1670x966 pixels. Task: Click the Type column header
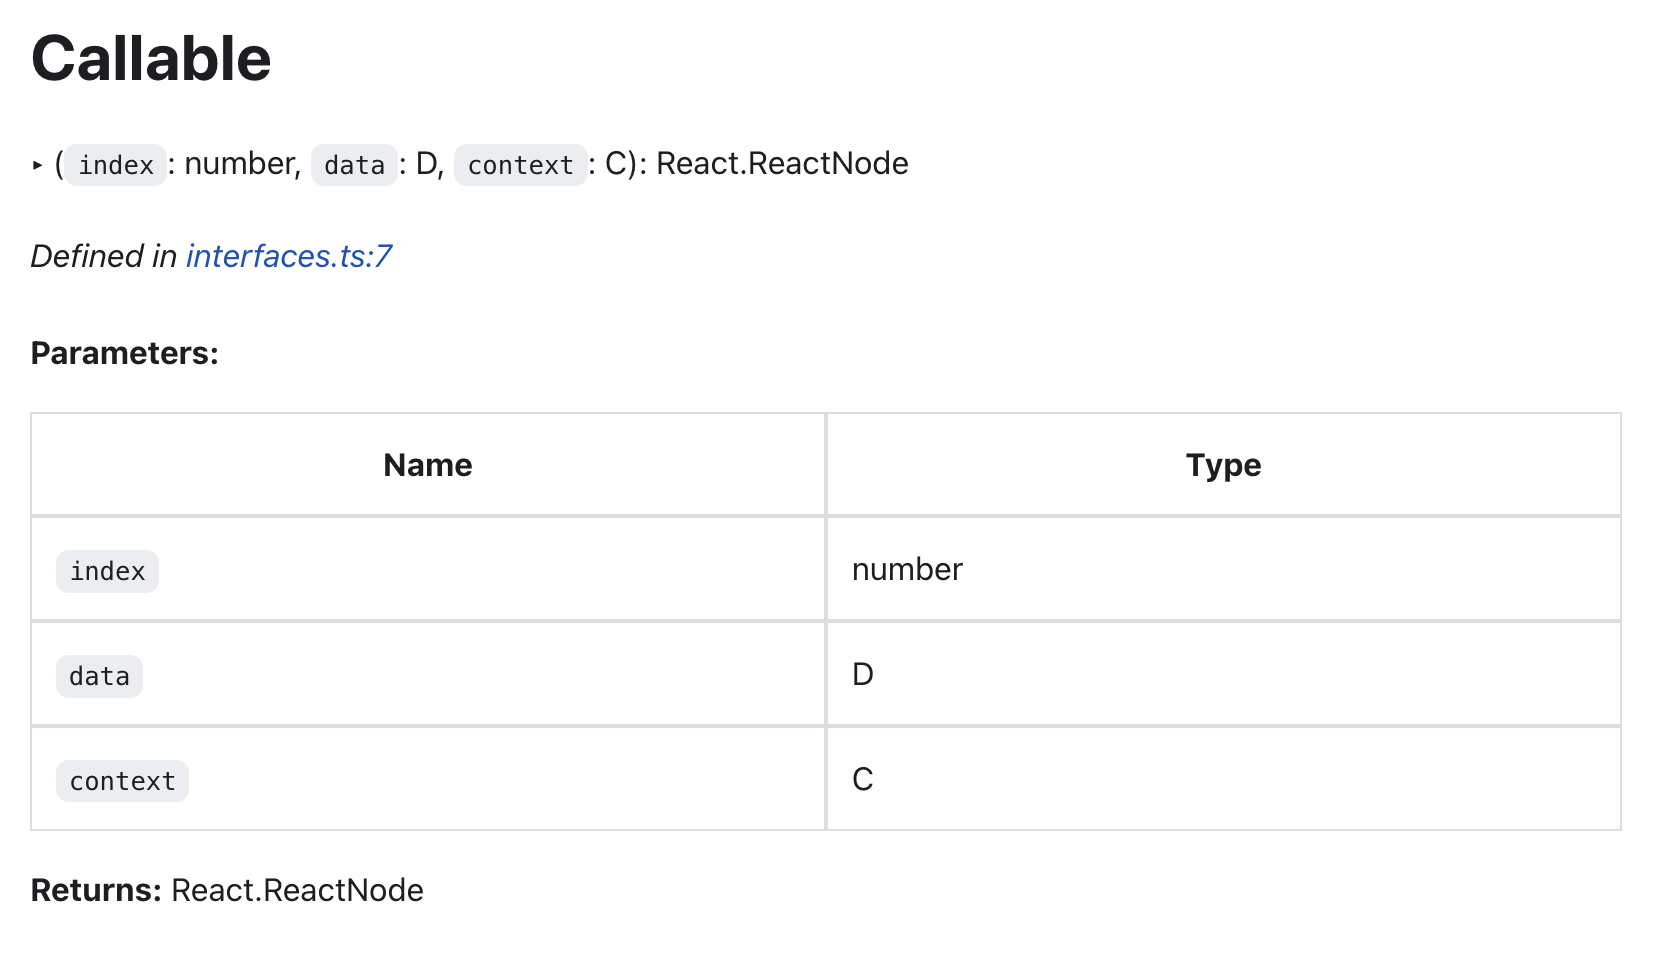pos(1223,465)
